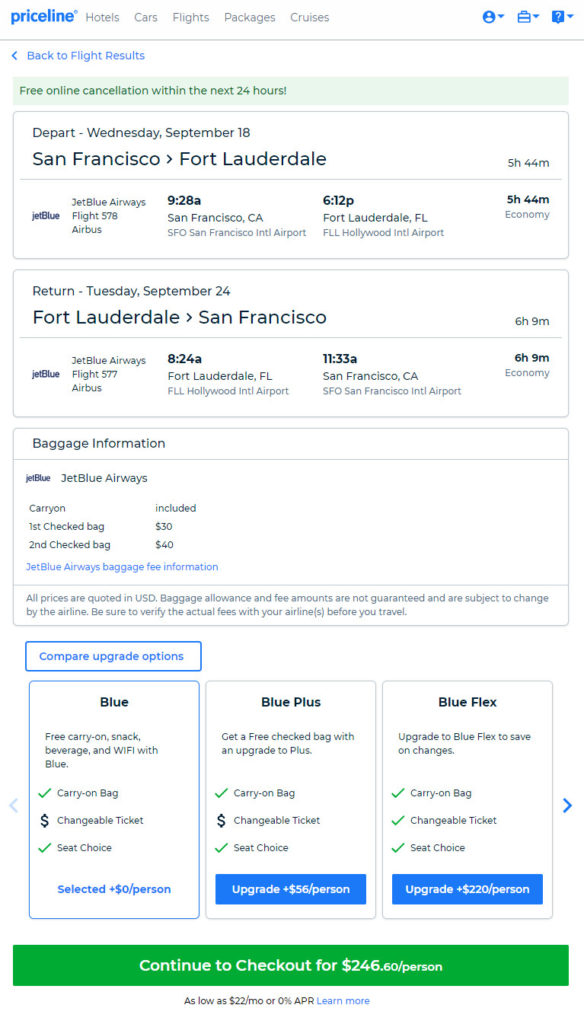Click the Priceline logo
584x1024 pixels.
pyautogui.click(x=44, y=17)
